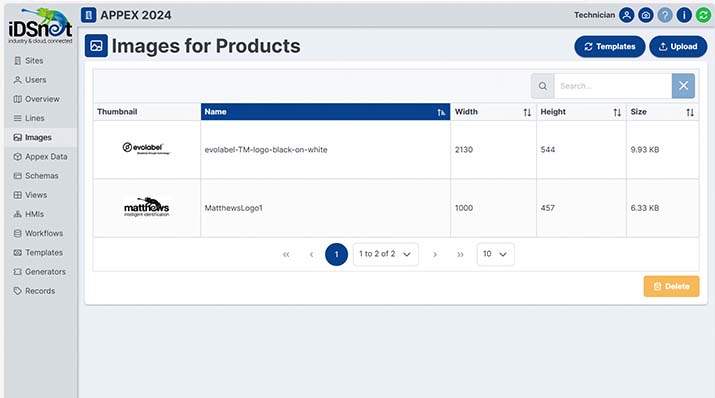
Task: Click the Templates button in header
Action: click(610, 47)
